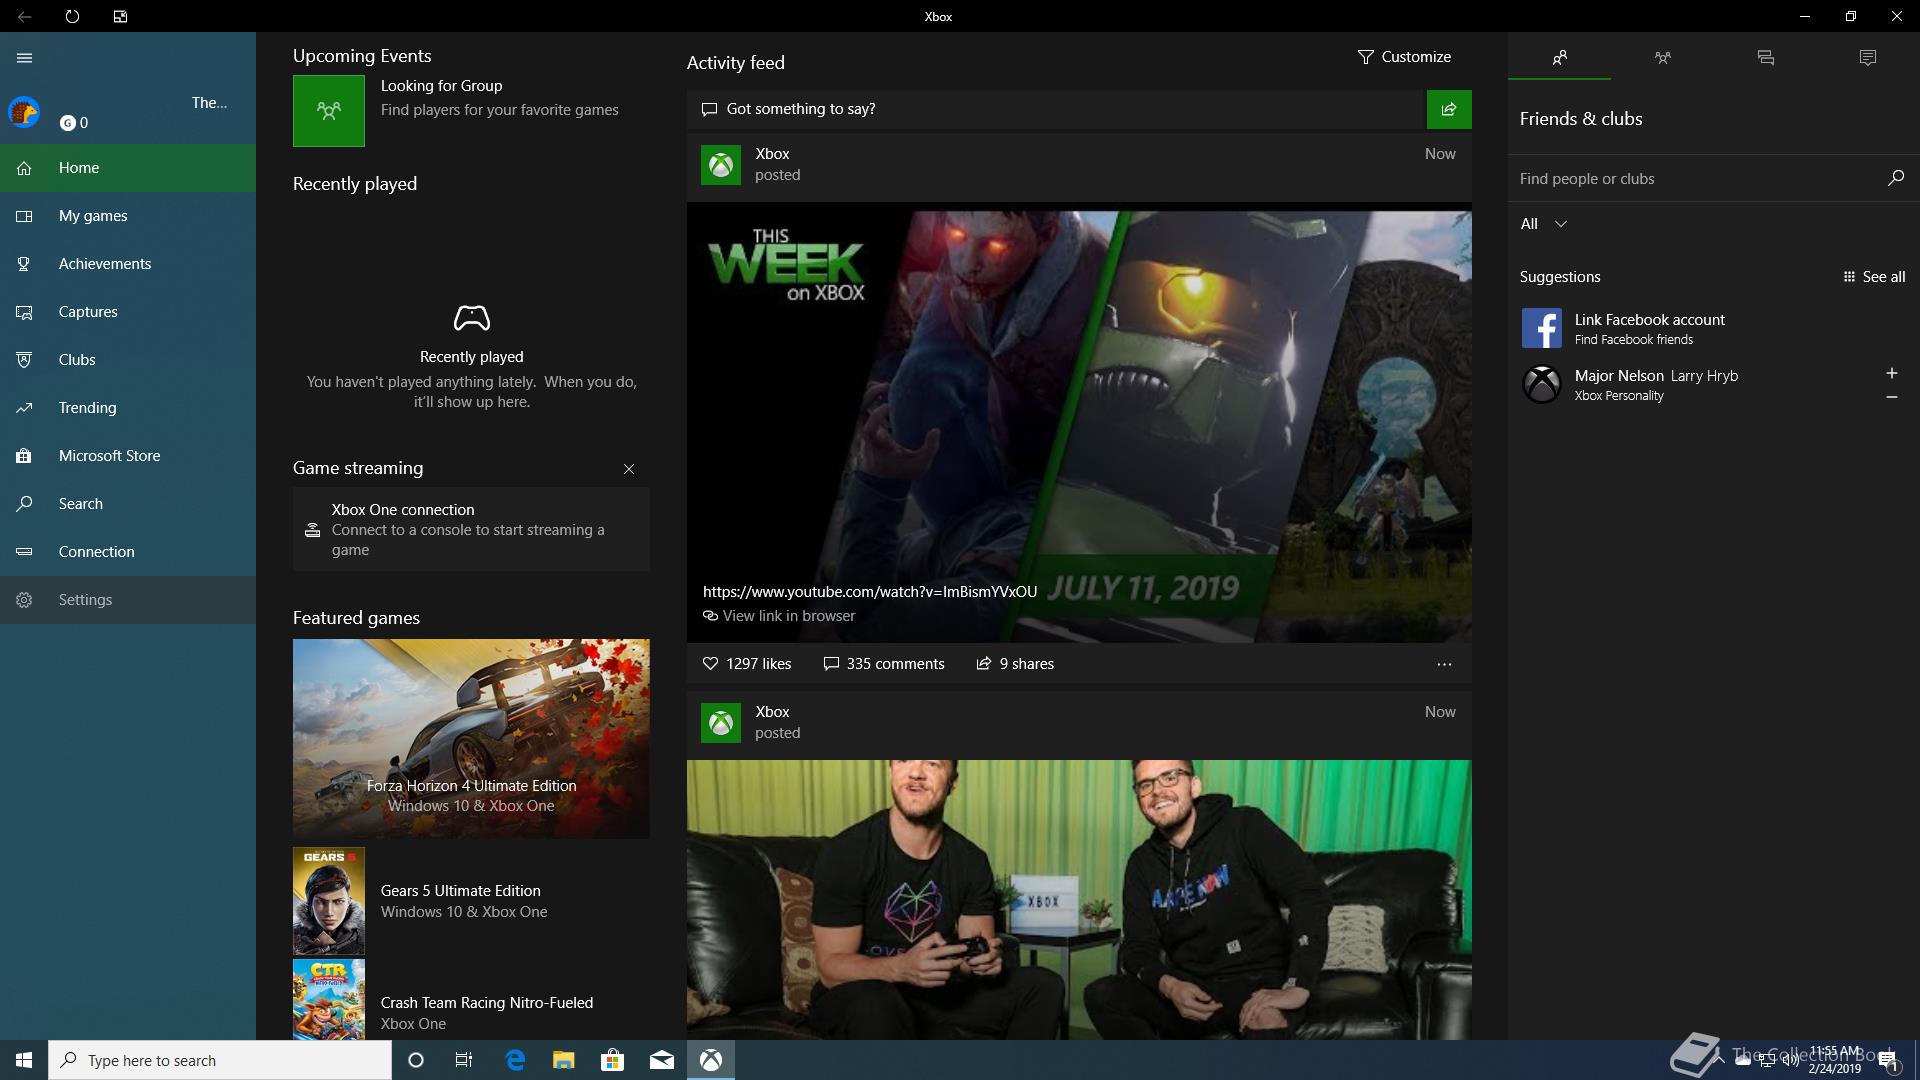The height and width of the screenshot is (1080, 1920).
Task: Switch to the Friends tab icon
Action: pos(1559,58)
